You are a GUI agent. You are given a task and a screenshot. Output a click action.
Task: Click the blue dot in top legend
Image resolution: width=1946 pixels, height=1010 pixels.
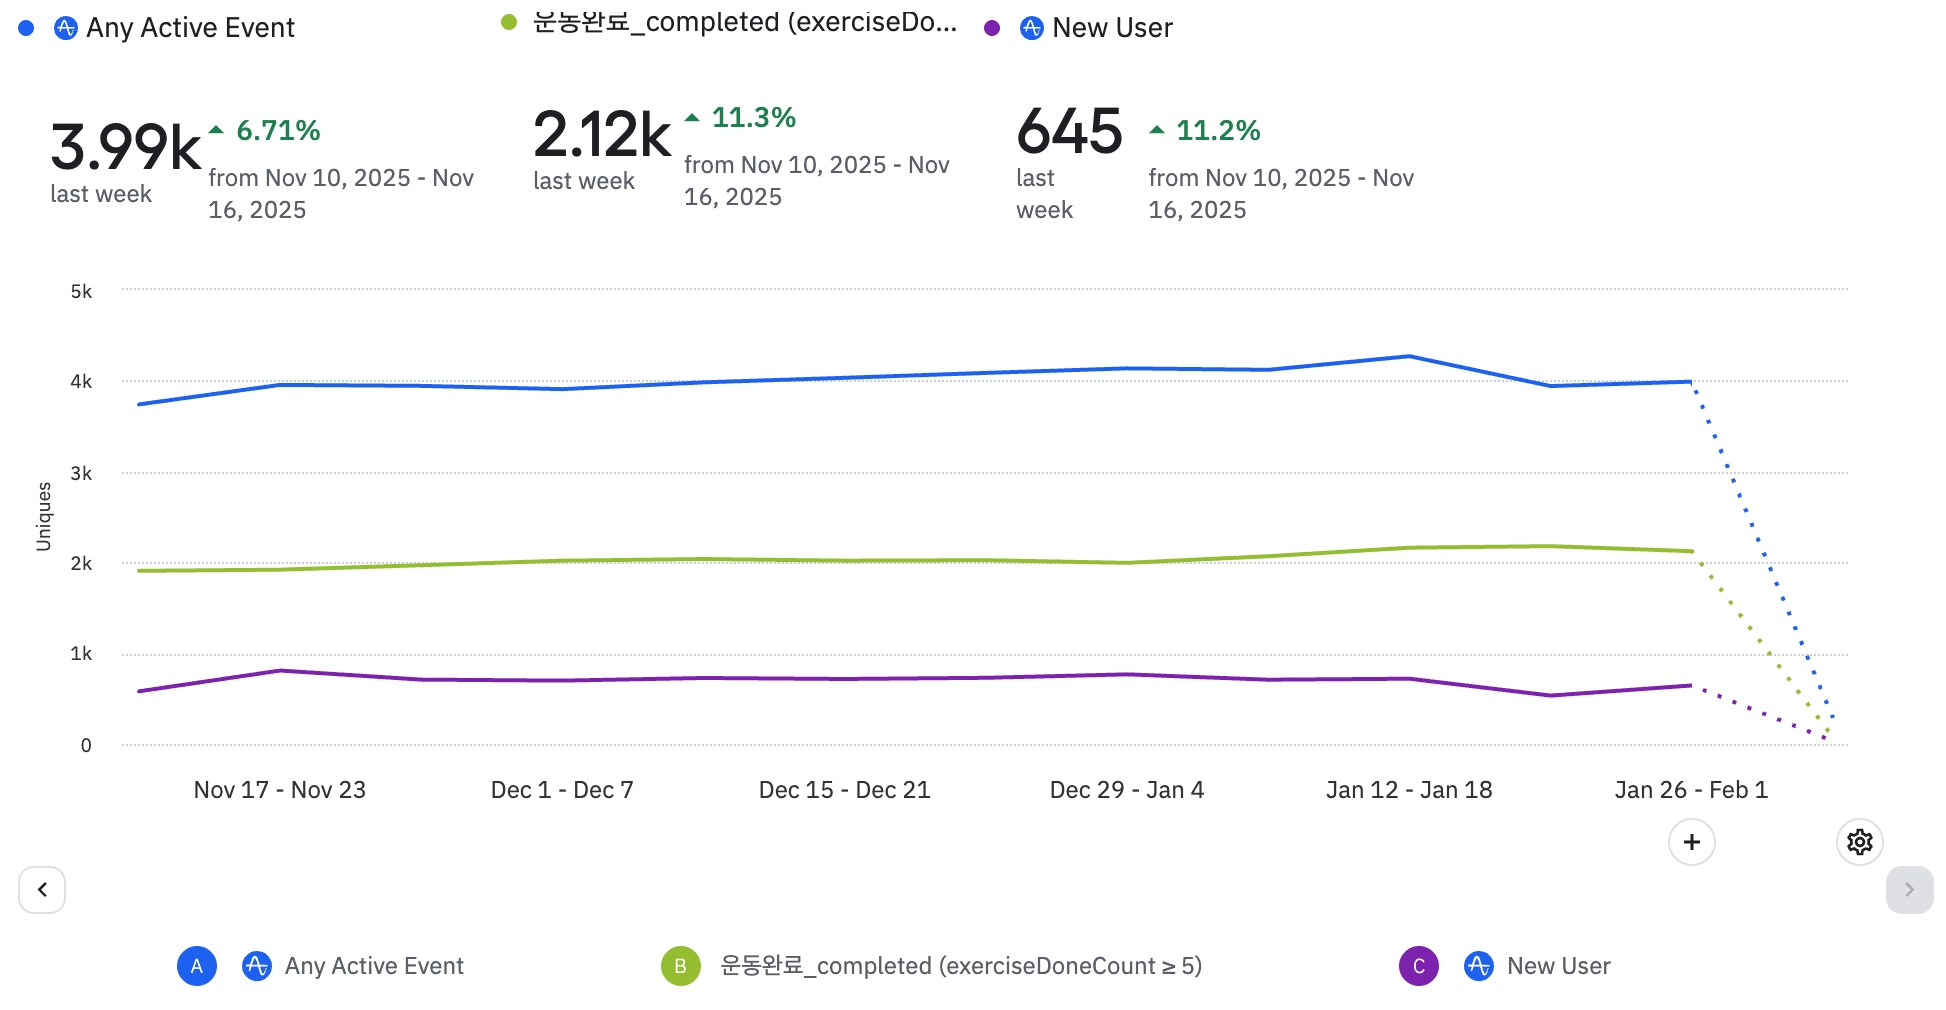tap(27, 28)
